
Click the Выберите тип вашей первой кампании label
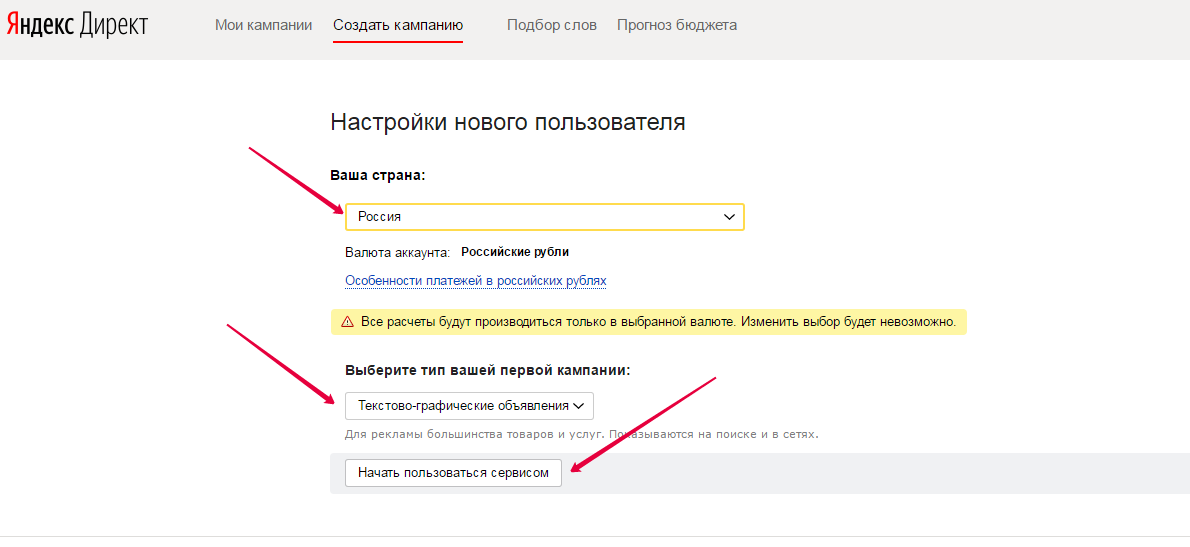click(x=488, y=371)
